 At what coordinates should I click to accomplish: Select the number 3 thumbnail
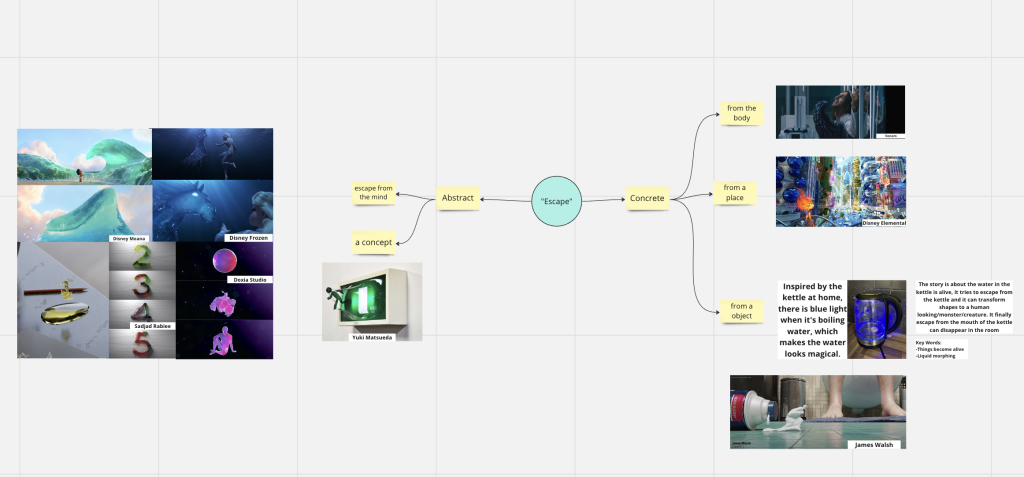click(x=142, y=285)
